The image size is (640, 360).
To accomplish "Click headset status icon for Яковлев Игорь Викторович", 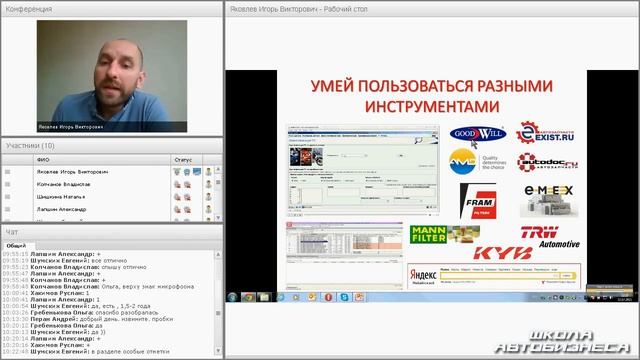I will 187,172.
